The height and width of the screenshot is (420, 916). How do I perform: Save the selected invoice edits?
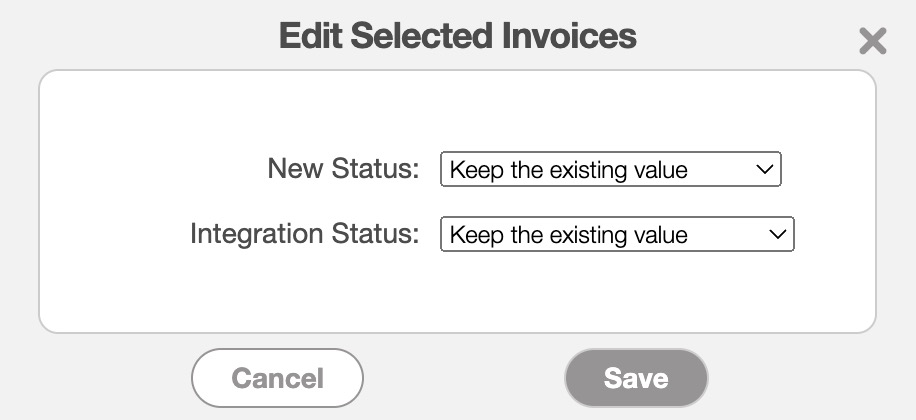click(636, 378)
